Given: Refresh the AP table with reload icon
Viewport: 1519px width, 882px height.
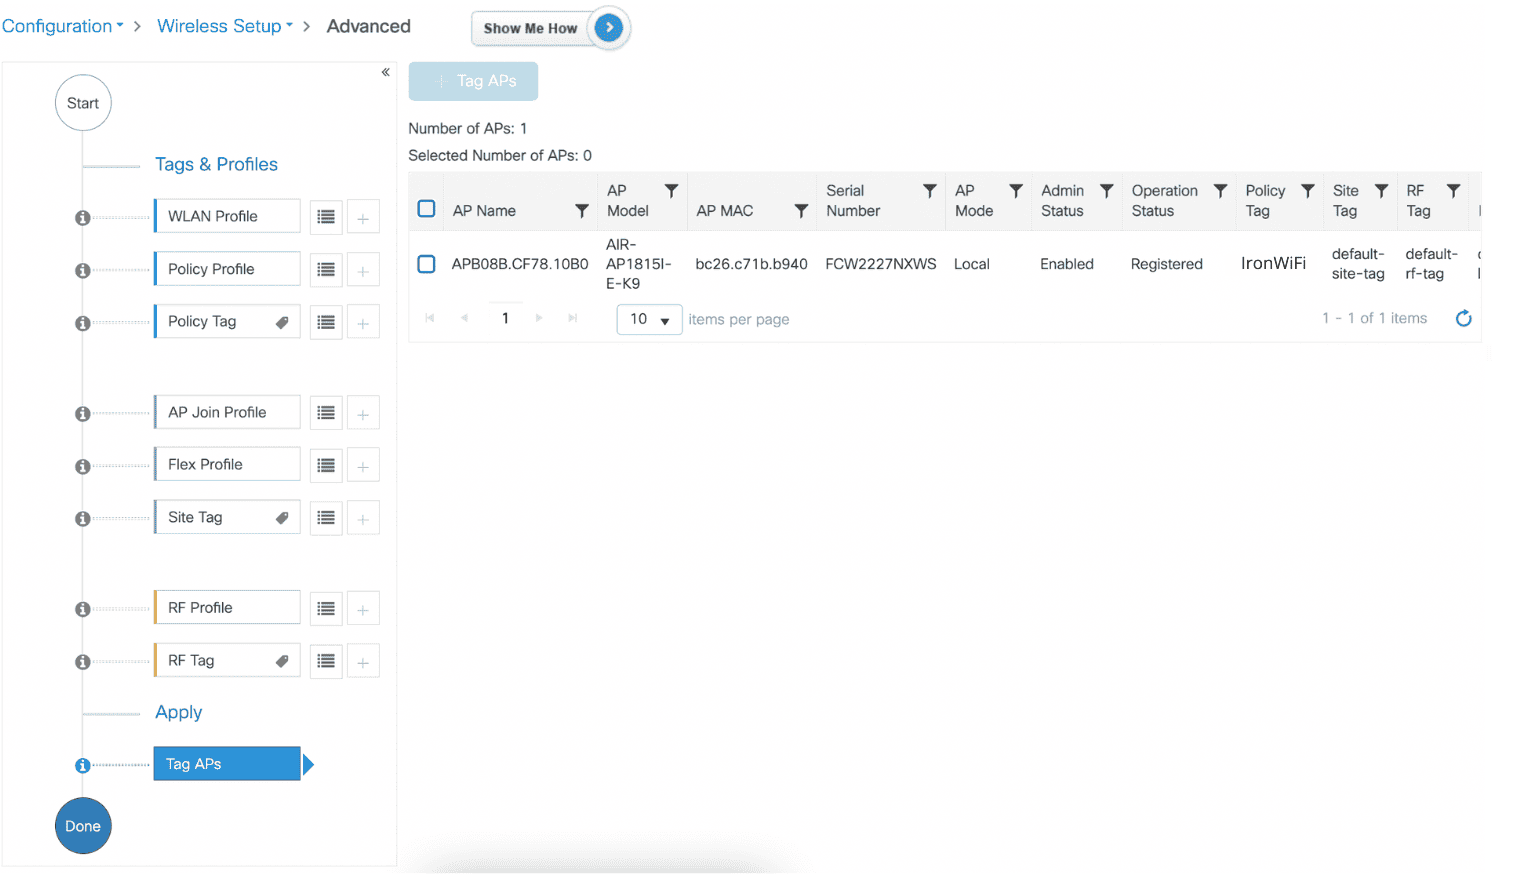Looking at the screenshot, I should [x=1463, y=319].
